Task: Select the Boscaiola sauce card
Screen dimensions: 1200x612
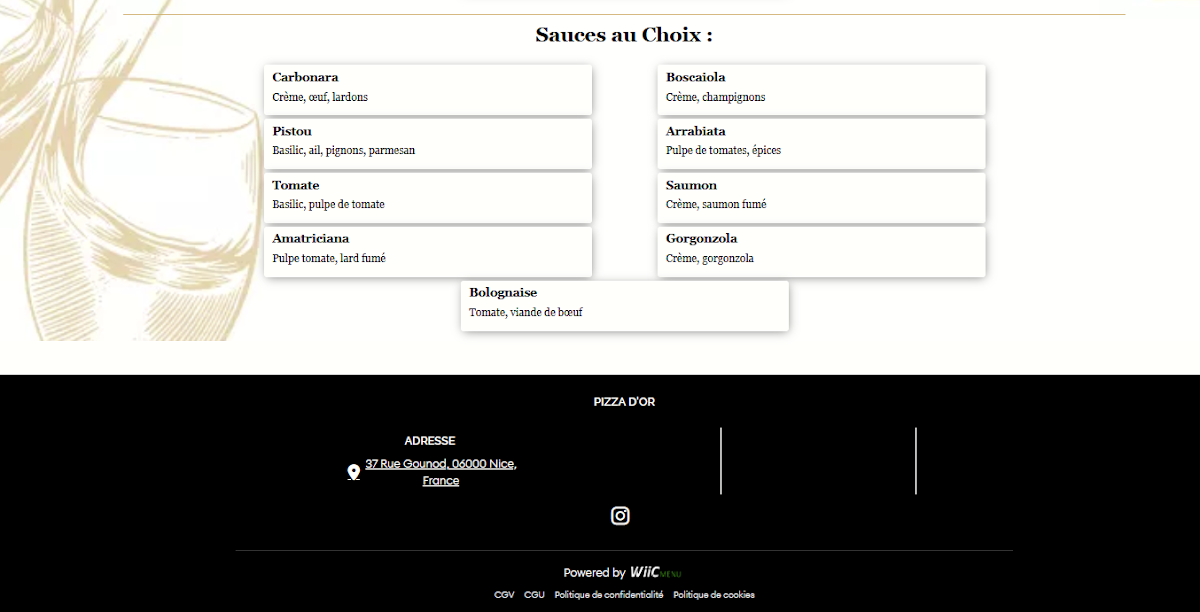Action: [822, 90]
